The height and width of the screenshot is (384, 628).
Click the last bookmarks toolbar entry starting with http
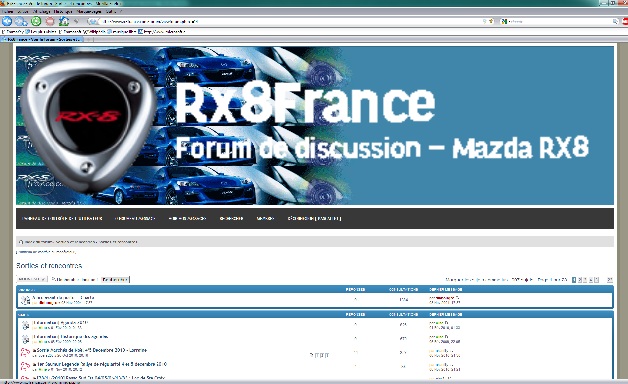[161, 31]
